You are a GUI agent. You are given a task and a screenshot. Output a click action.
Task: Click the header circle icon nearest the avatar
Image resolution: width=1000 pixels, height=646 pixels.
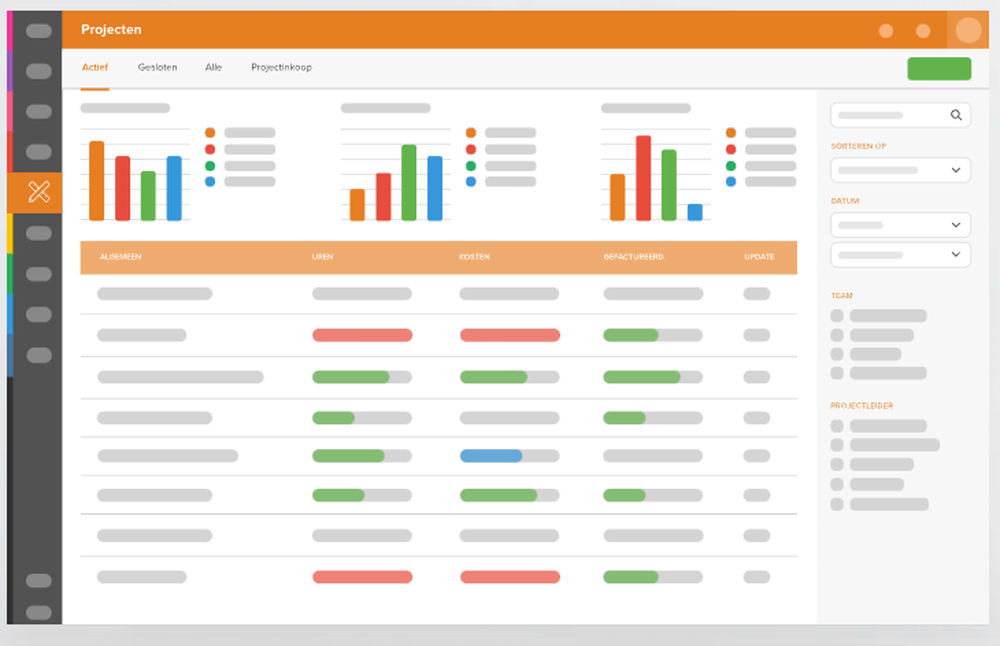[x=923, y=31]
